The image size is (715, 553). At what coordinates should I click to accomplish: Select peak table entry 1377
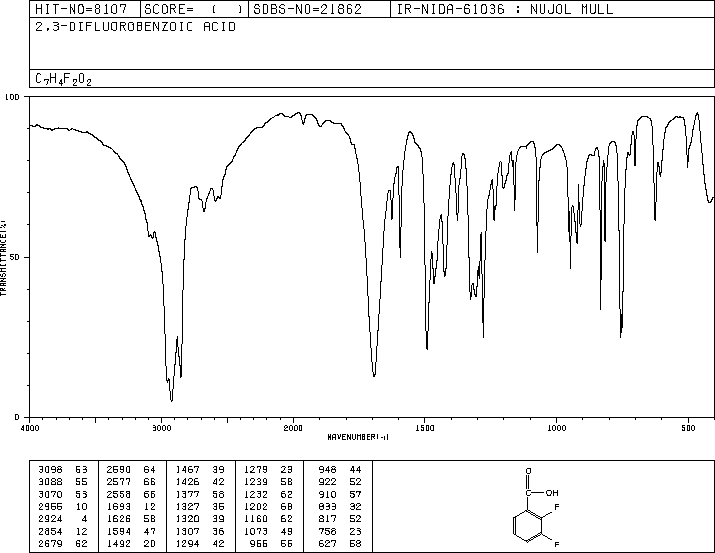[200, 494]
